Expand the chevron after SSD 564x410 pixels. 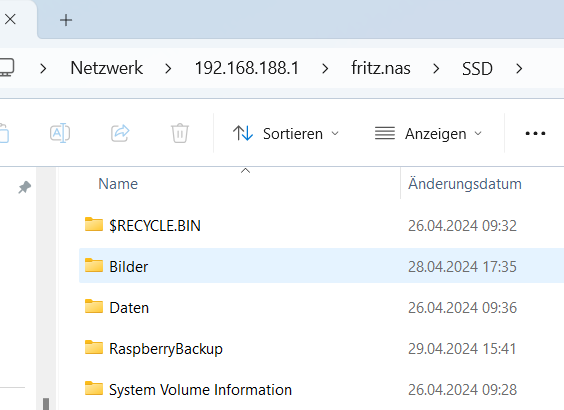(x=519, y=68)
